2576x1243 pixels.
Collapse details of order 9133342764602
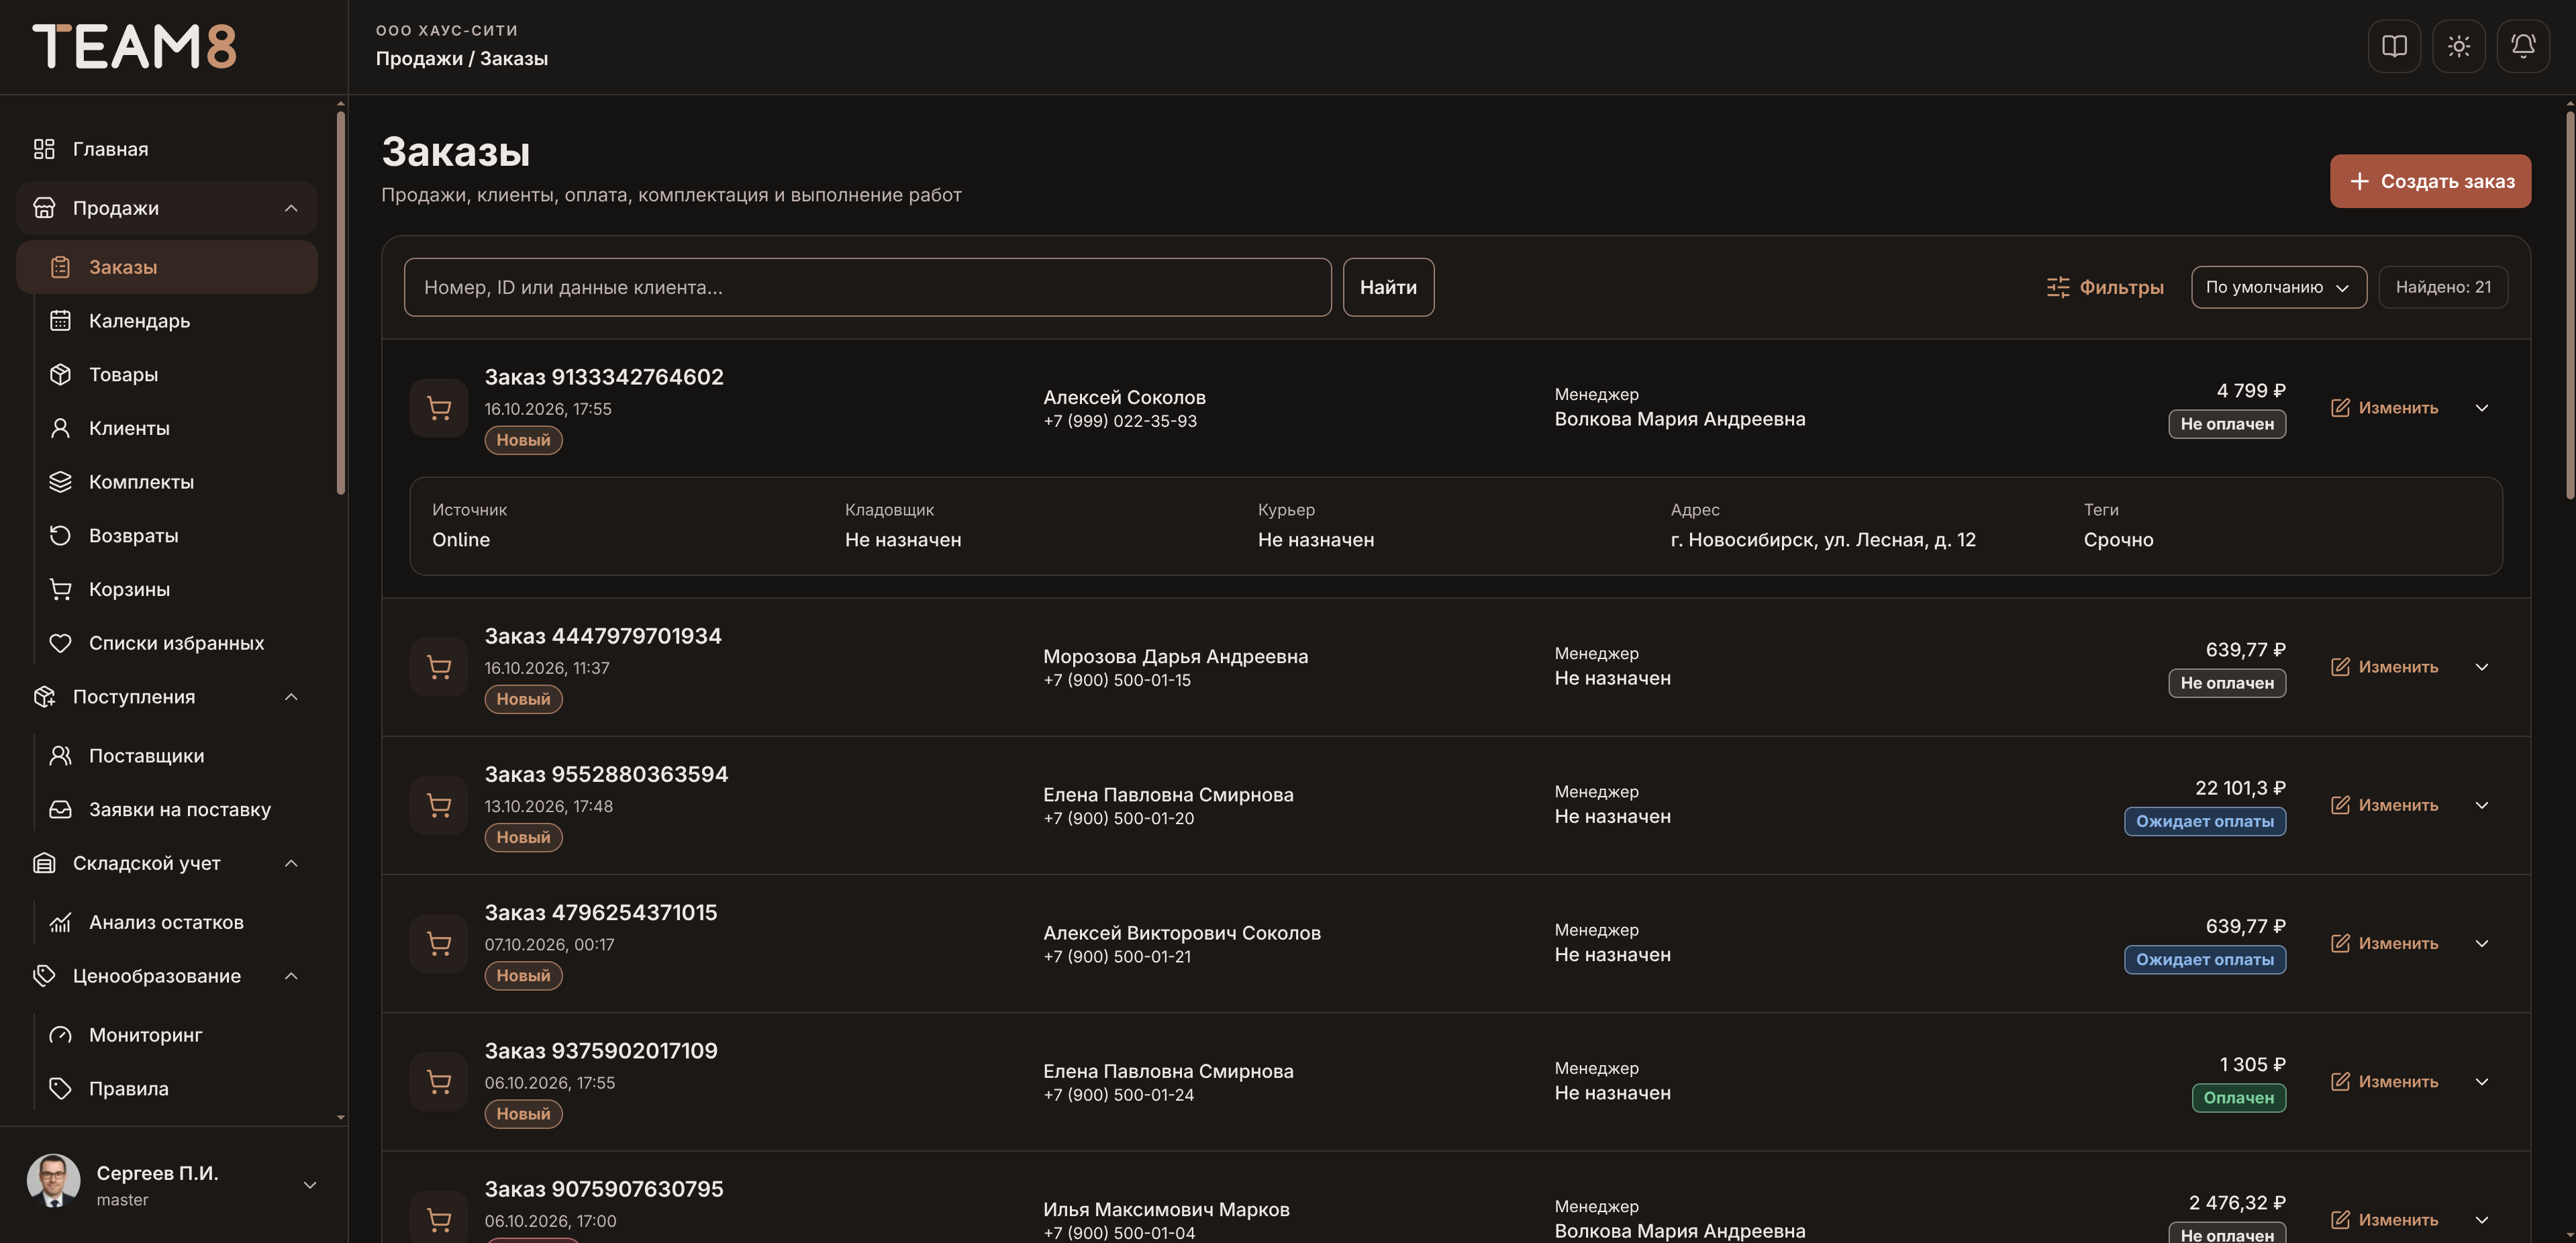click(2481, 408)
